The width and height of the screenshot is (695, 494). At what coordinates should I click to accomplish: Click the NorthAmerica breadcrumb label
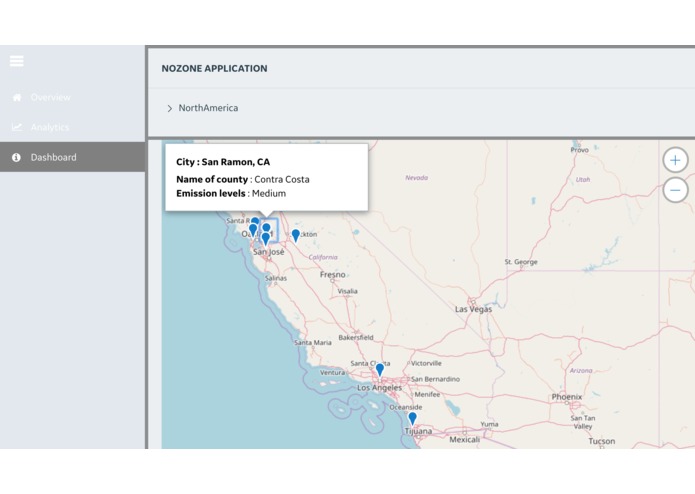pyautogui.click(x=208, y=108)
